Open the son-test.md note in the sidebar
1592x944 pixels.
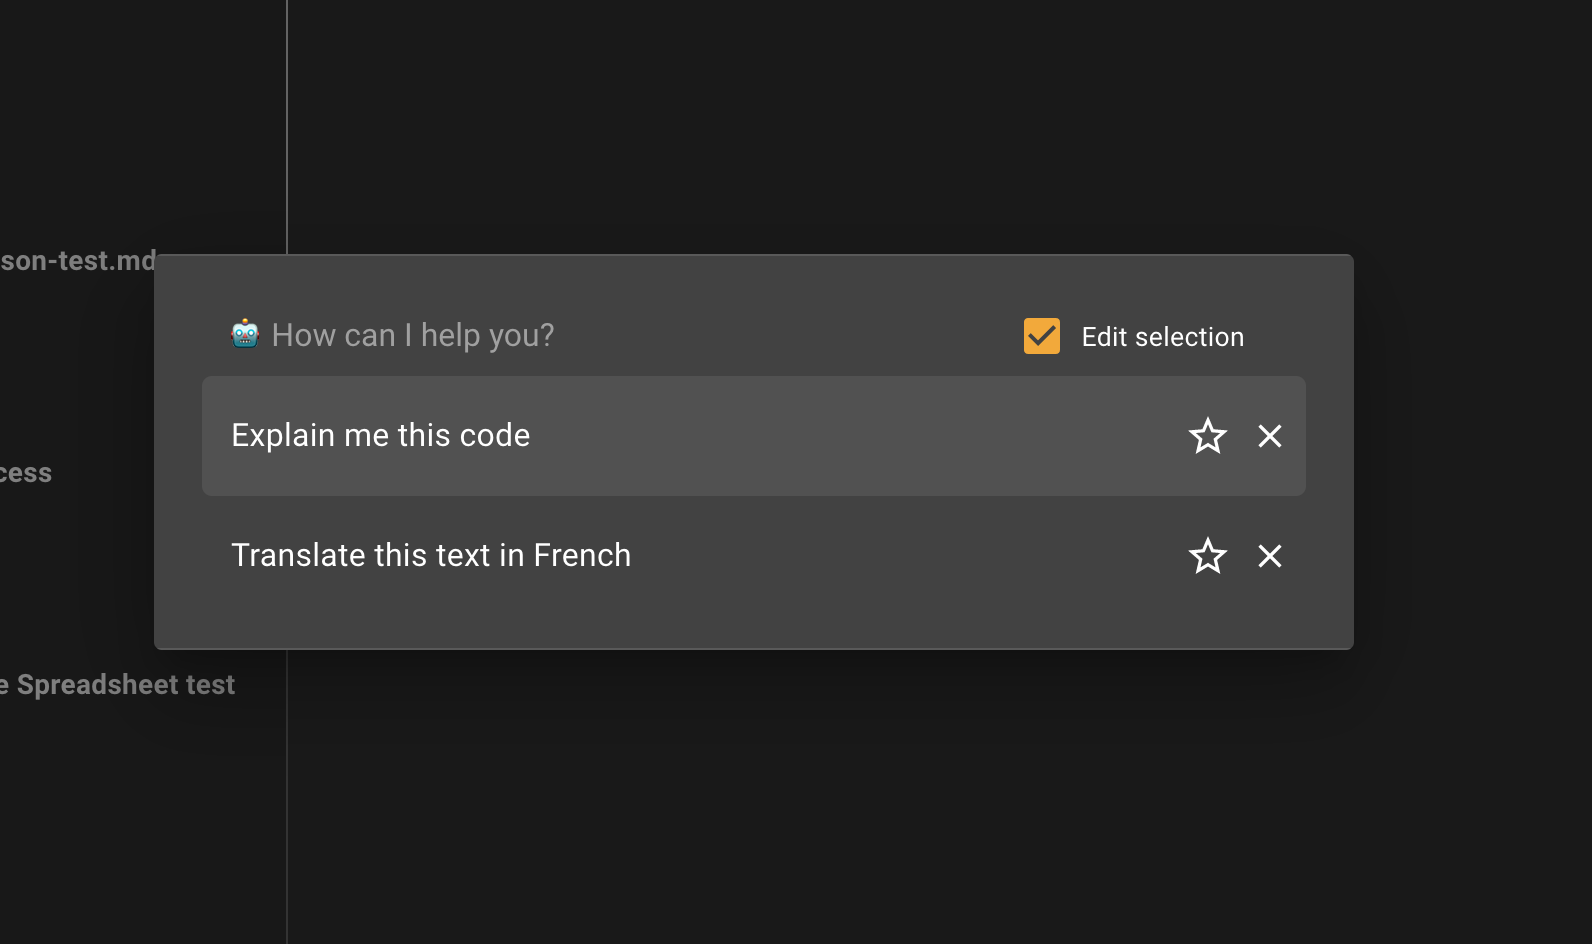75,261
